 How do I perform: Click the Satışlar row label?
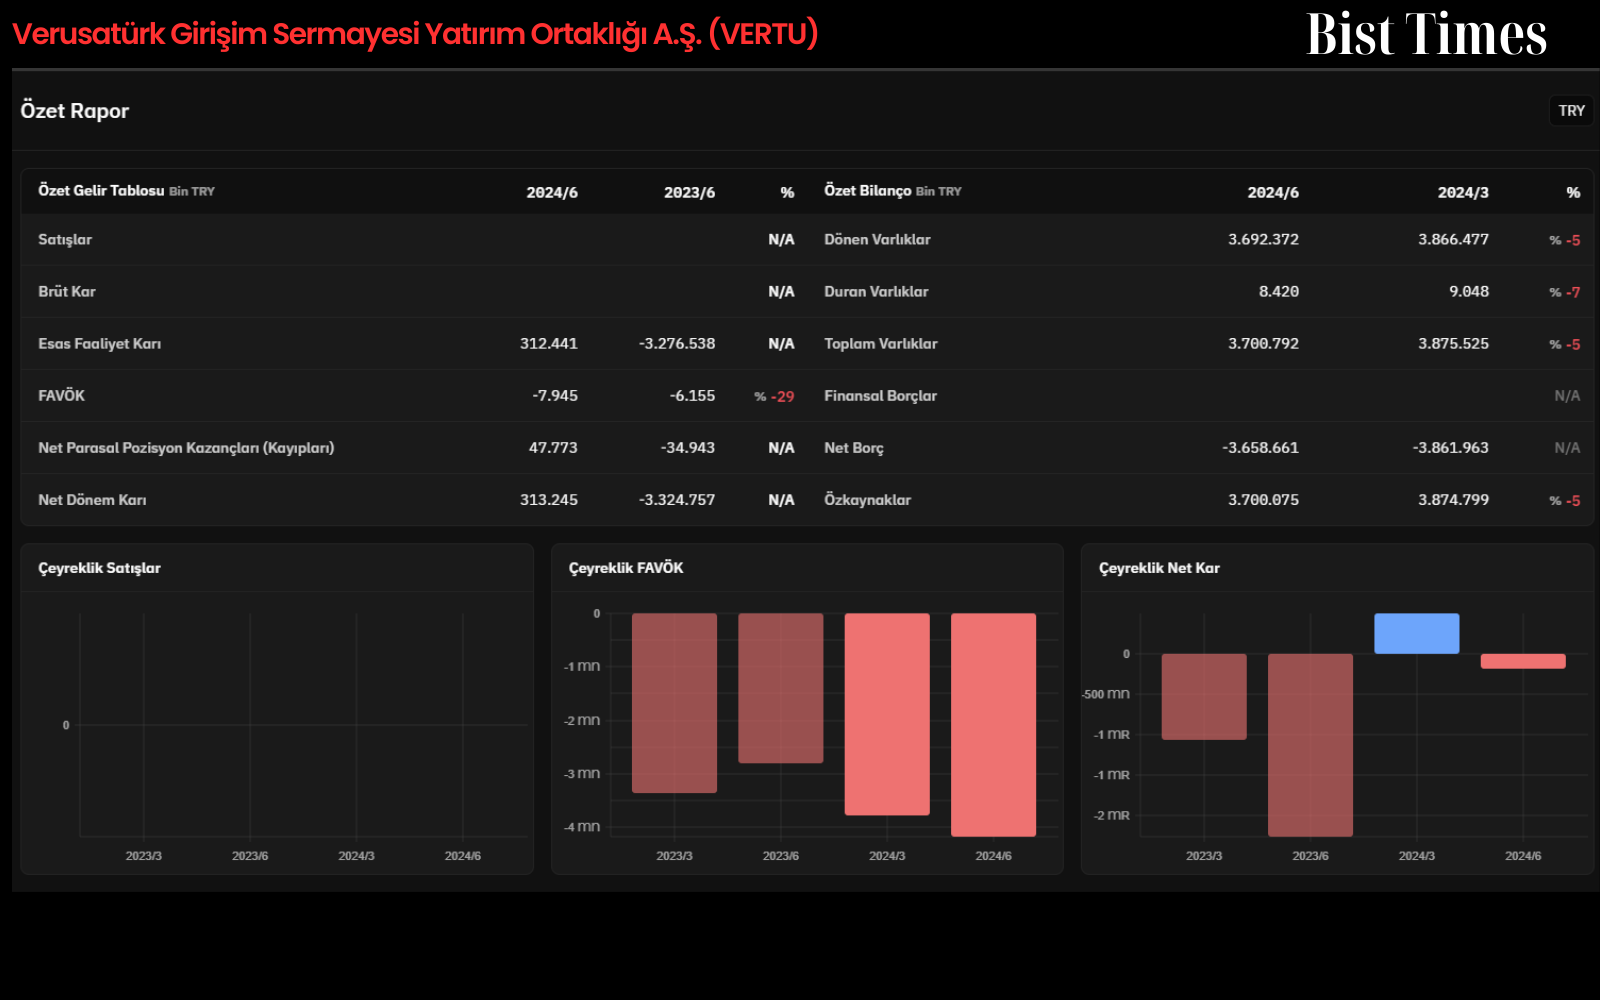(x=65, y=240)
